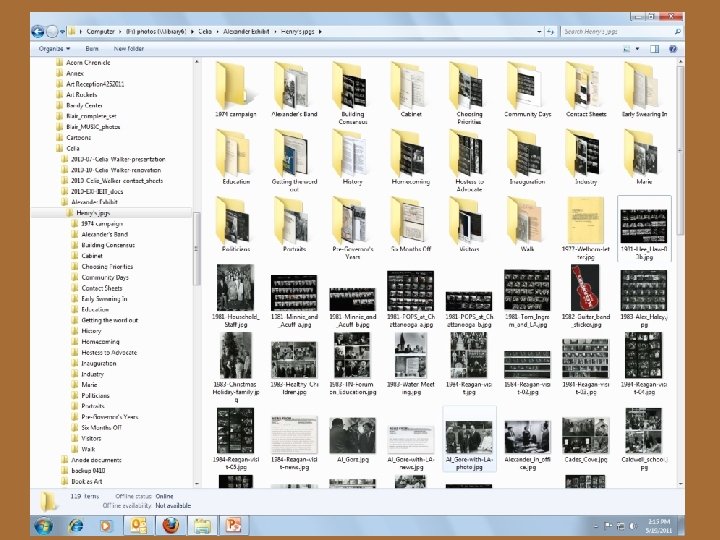Viewport: 720px width, 540px height.
Task: Open the Inauguration folder icon
Action: [x=526, y=152]
